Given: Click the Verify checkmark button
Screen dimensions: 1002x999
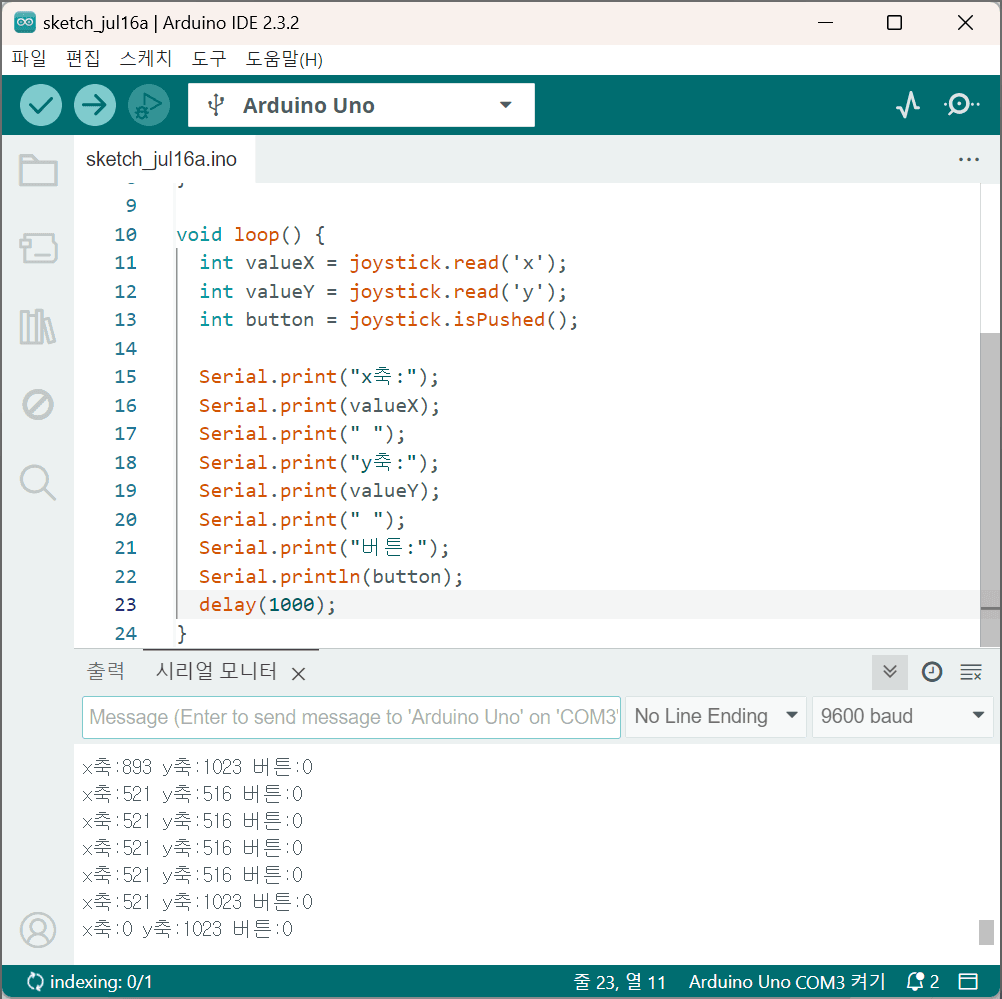Looking at the screenshot, I should tap(41, 105).
